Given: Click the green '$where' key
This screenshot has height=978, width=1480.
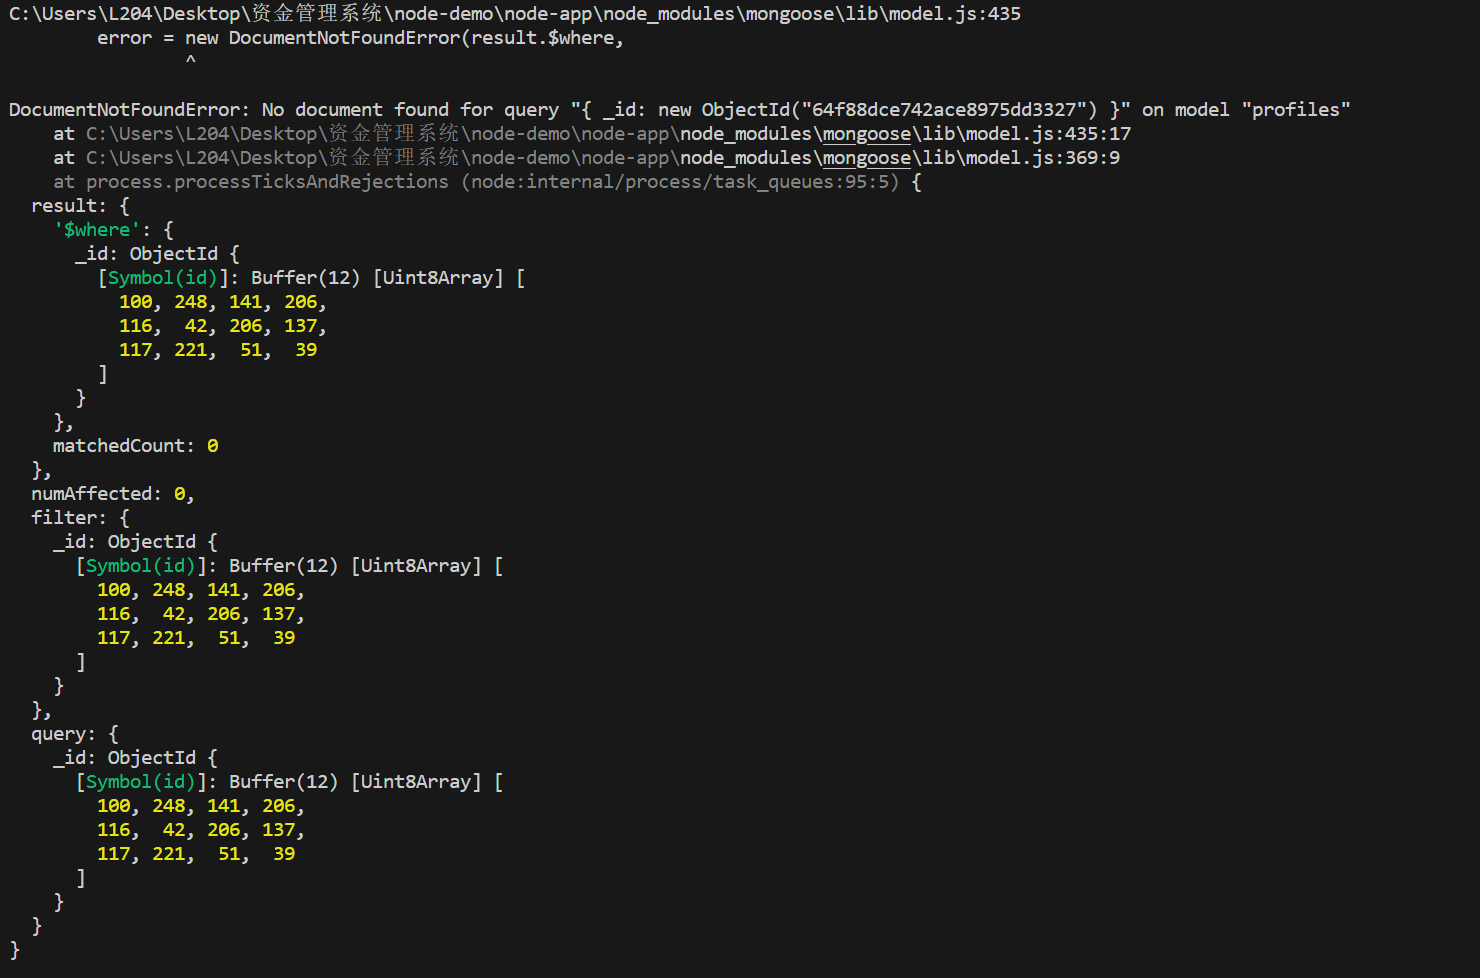Looking at the screenshot, I should click(x=97, y=230).
